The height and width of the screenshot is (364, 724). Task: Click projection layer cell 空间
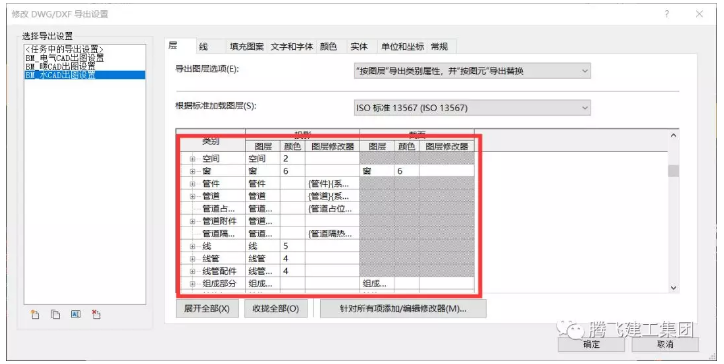[x=263, y=158]
